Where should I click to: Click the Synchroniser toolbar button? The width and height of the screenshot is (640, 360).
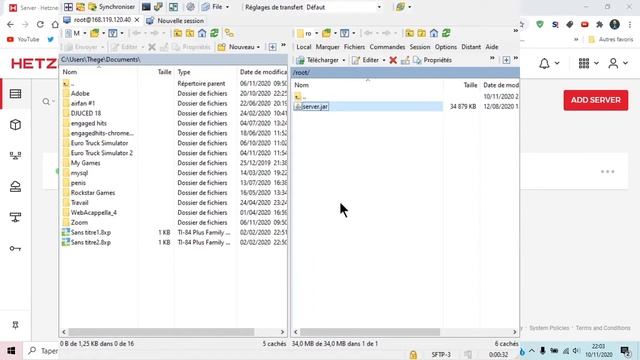pyautogui.click(x=111, y=7)
